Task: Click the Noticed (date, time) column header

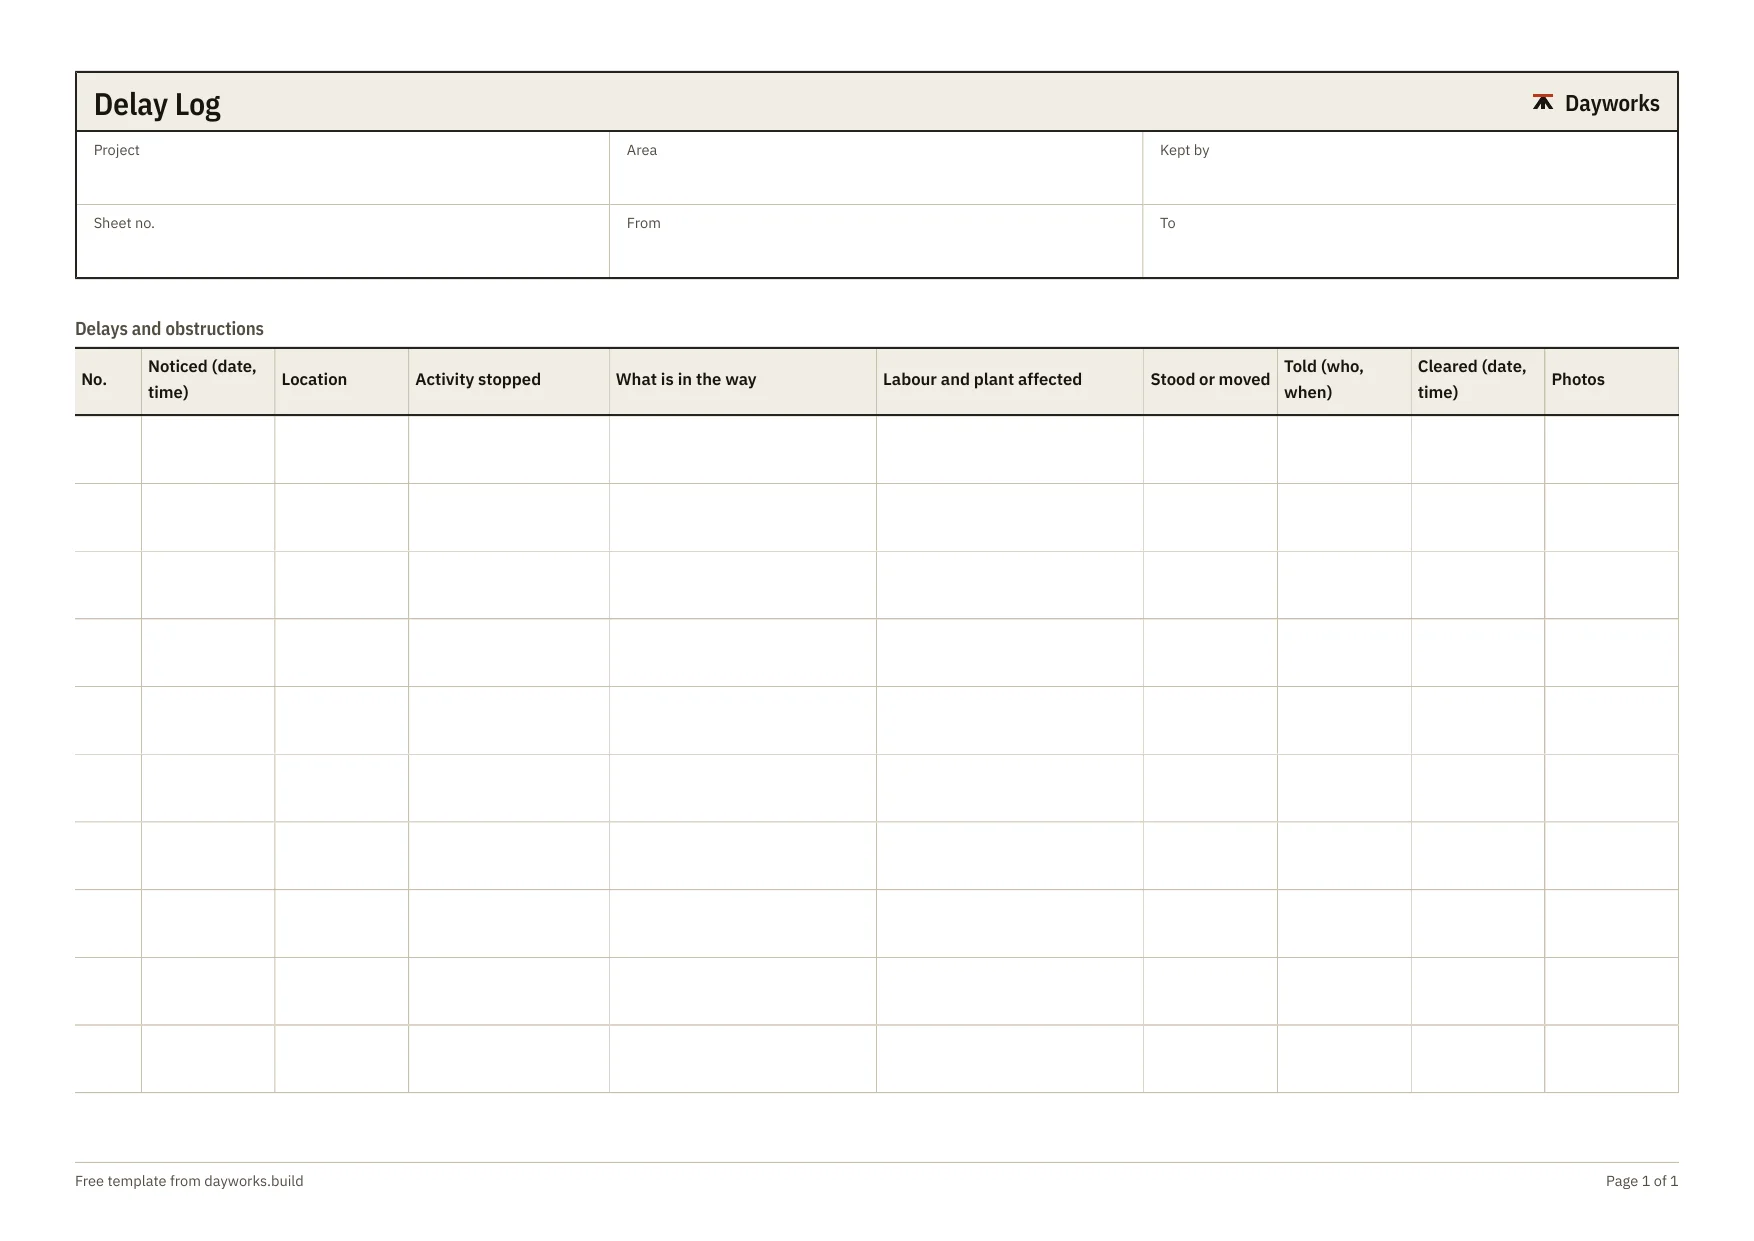Action: [x=208, y=381]
